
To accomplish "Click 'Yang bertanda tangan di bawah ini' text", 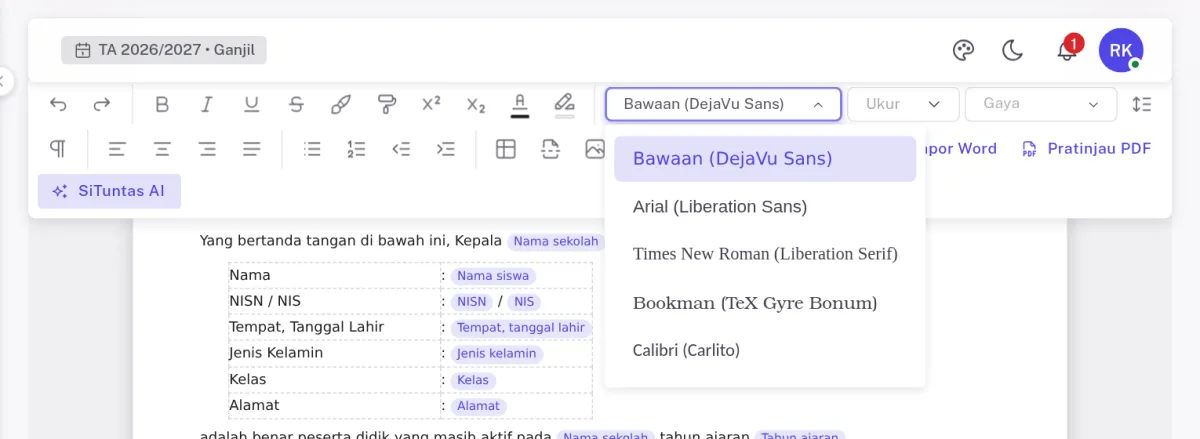I will (x=325, y=241).
